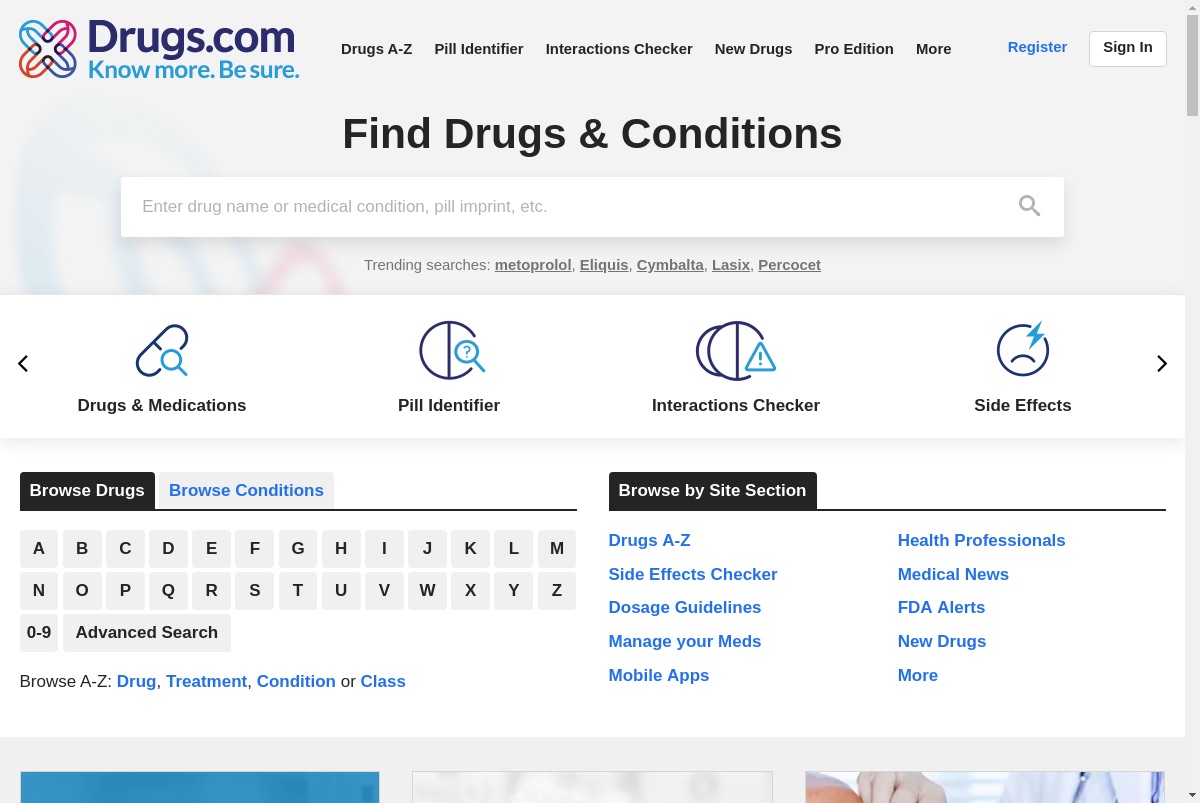Image resolution: width=1200 pixels, height=803 pixels.
Task: Open the Drugs & Medications label
Action: pos(162,406)
